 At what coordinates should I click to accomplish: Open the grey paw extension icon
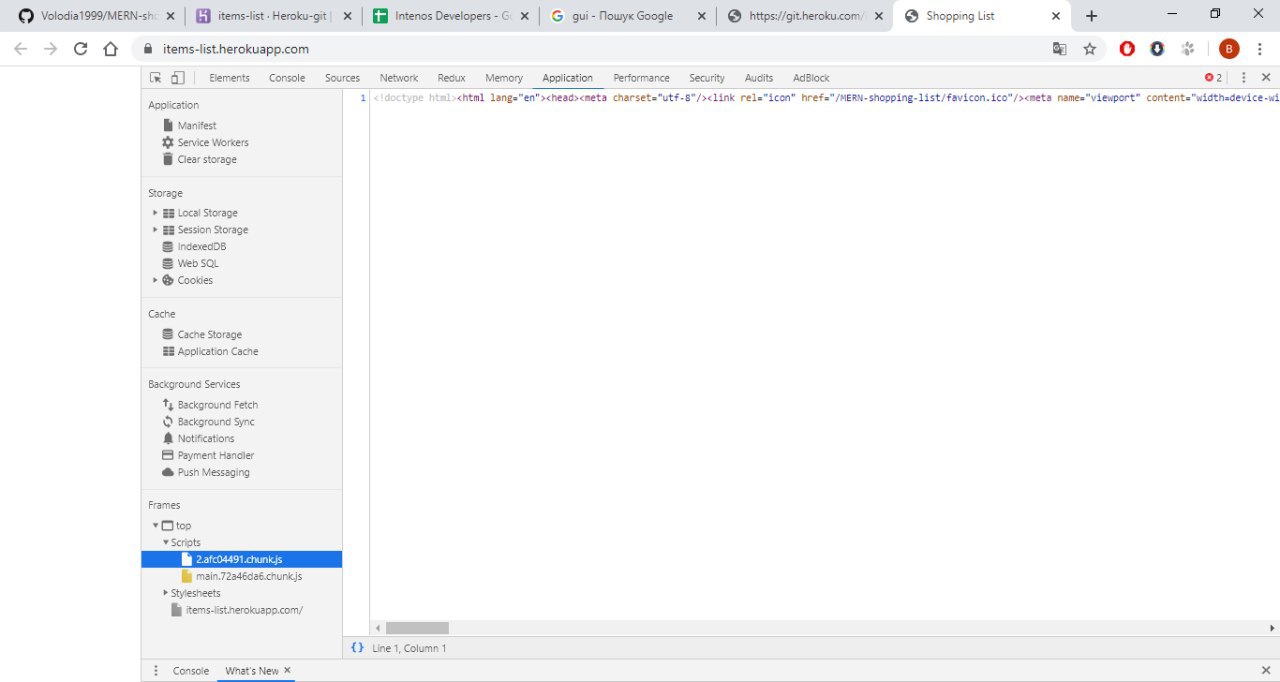click(1188, 49)
